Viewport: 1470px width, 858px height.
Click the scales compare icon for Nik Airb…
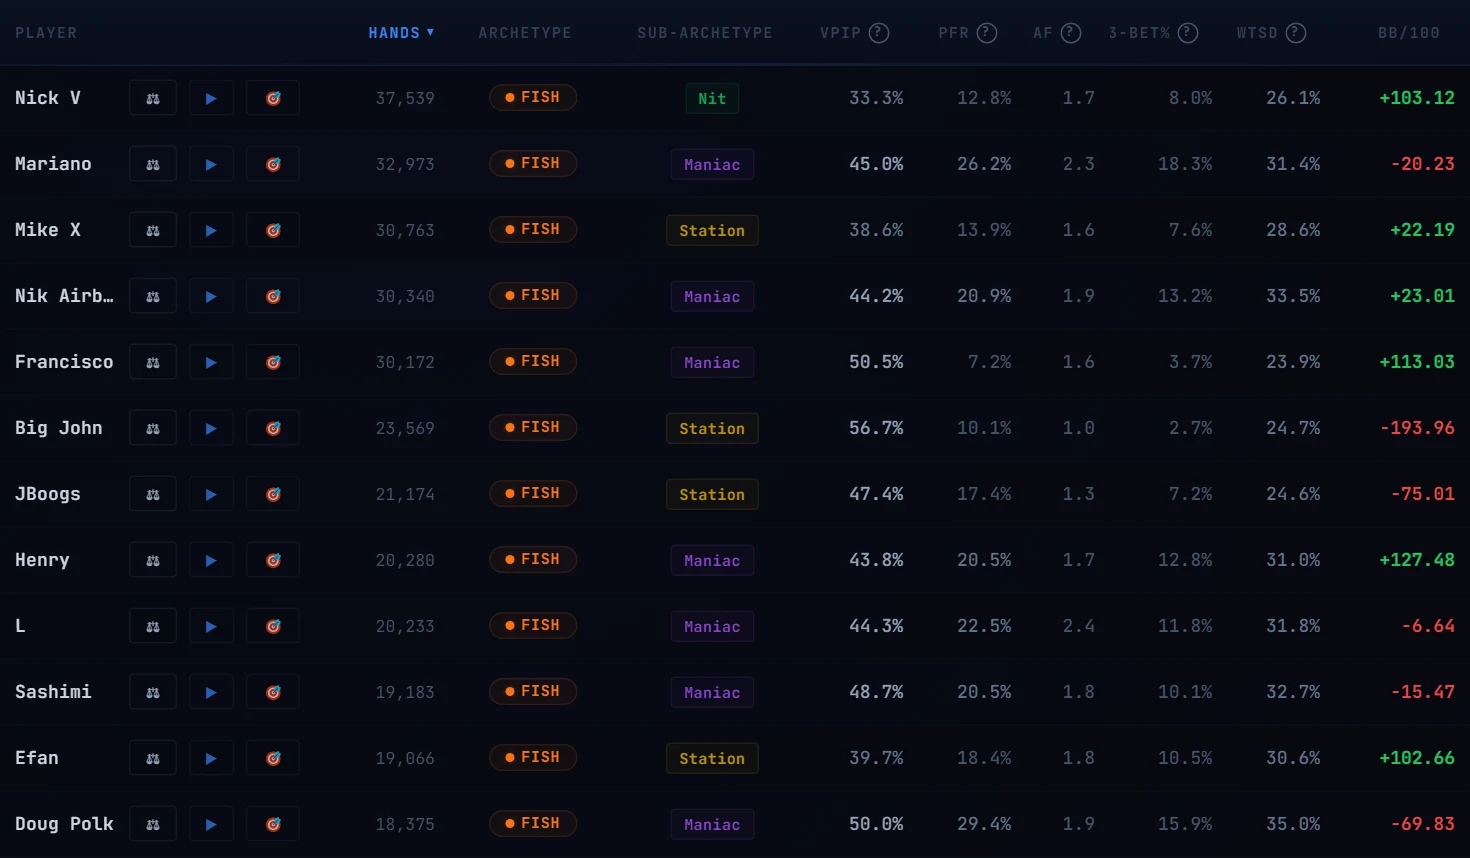[153, 296]
